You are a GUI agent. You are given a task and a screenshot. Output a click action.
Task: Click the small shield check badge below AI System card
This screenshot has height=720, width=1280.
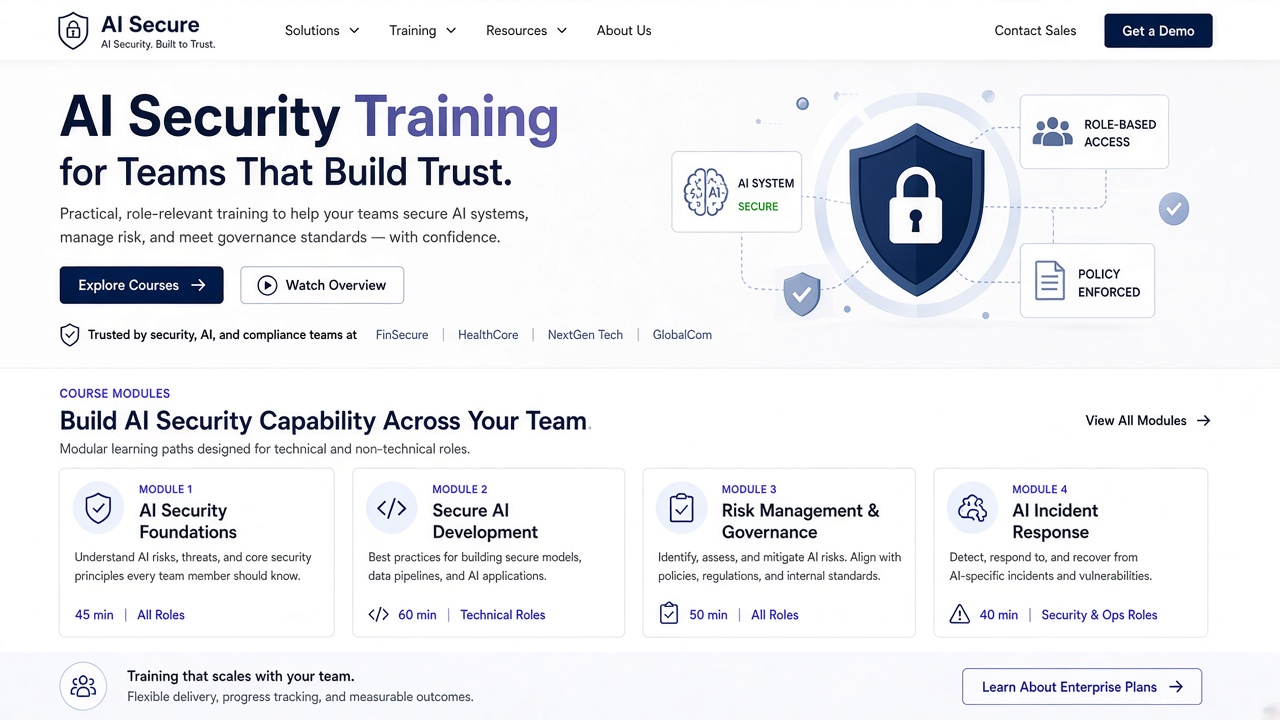[x=801, y=294]
